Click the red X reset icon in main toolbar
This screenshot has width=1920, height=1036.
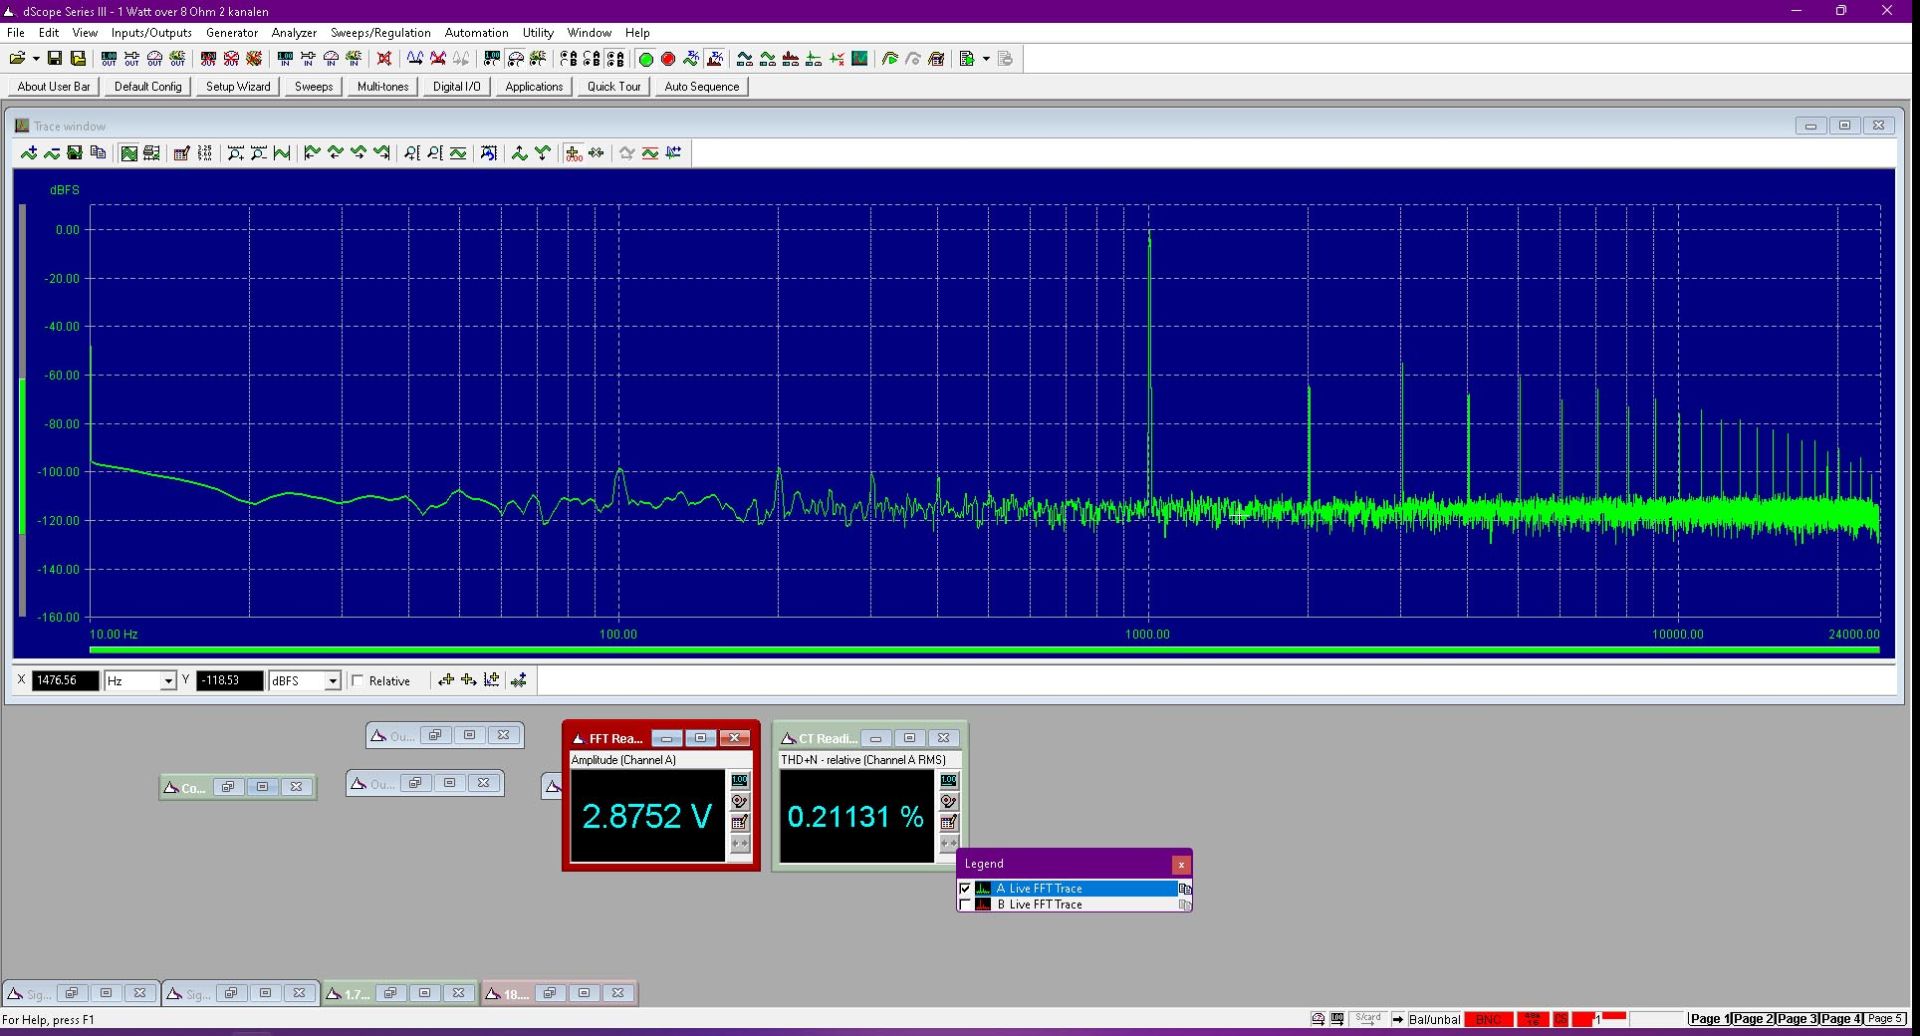(384, 59)
